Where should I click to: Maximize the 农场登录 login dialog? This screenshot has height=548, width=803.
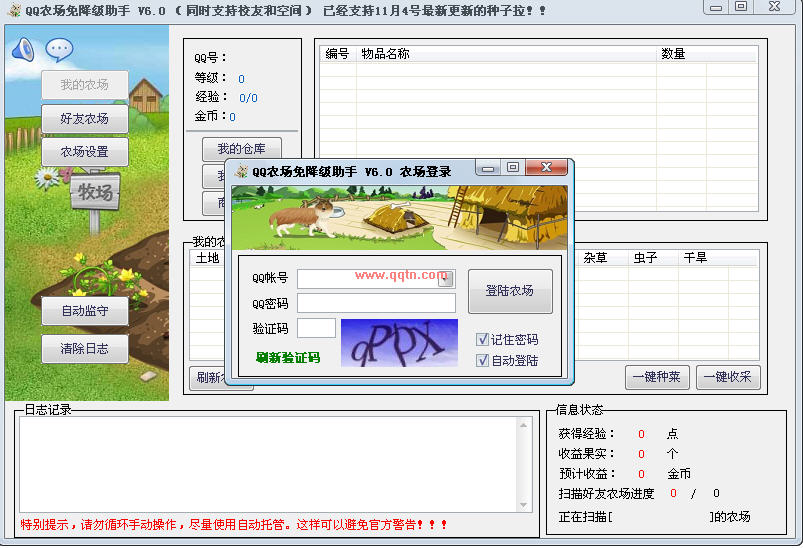point(513,167)
